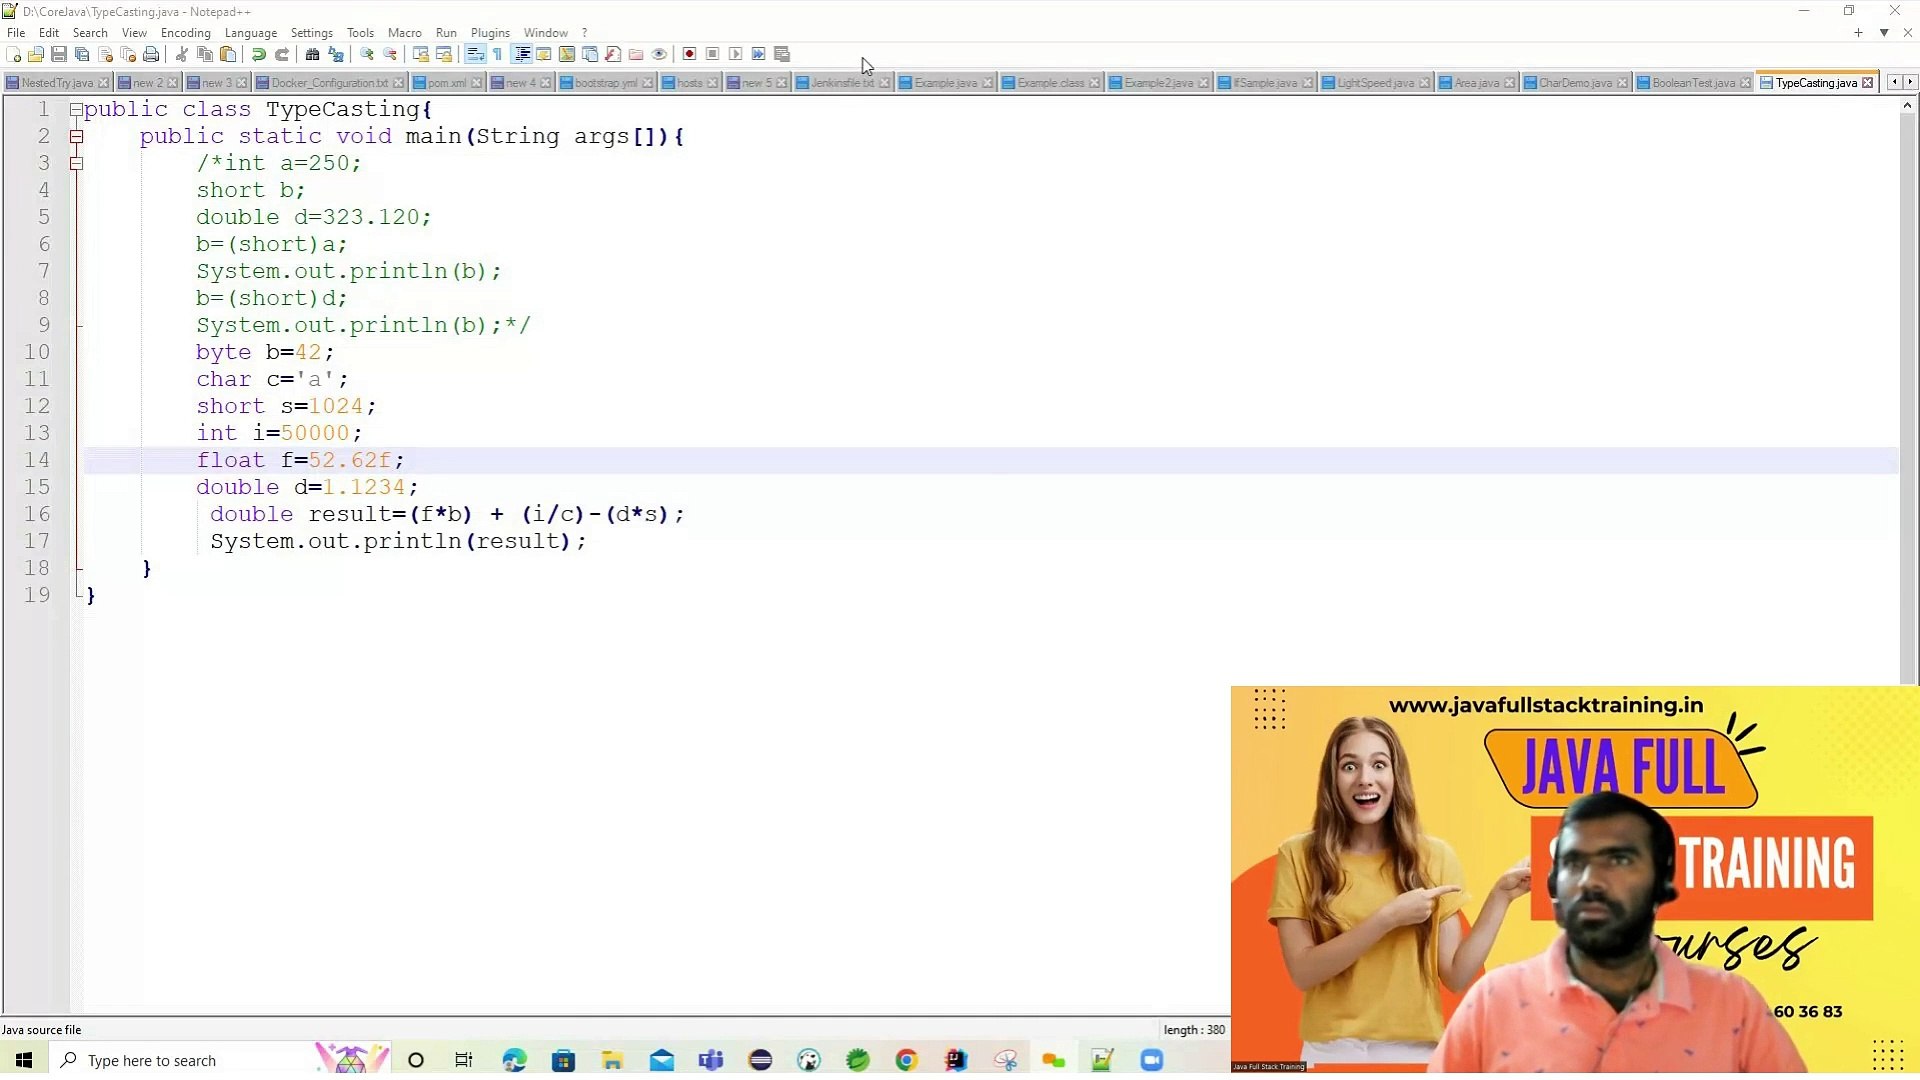The width and height of the screenshot is (1920, 1080).
Task: Open the Windows Start menu
Action: (x=22, y=1059)
